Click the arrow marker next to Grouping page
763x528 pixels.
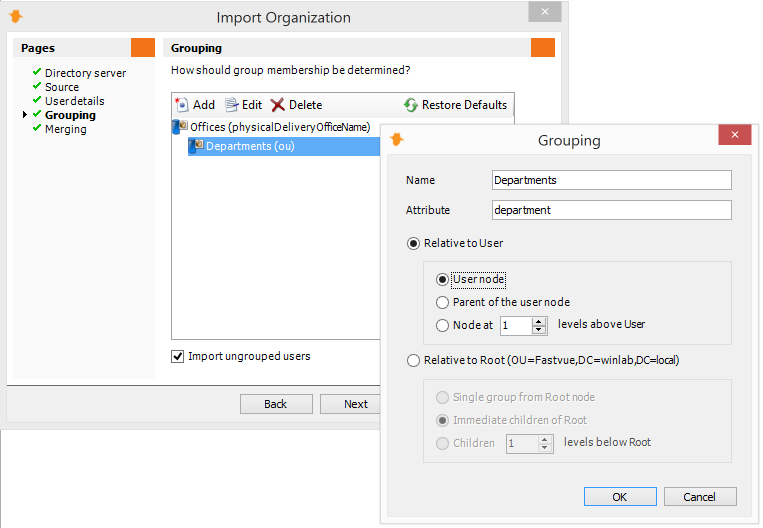point(25,115)
